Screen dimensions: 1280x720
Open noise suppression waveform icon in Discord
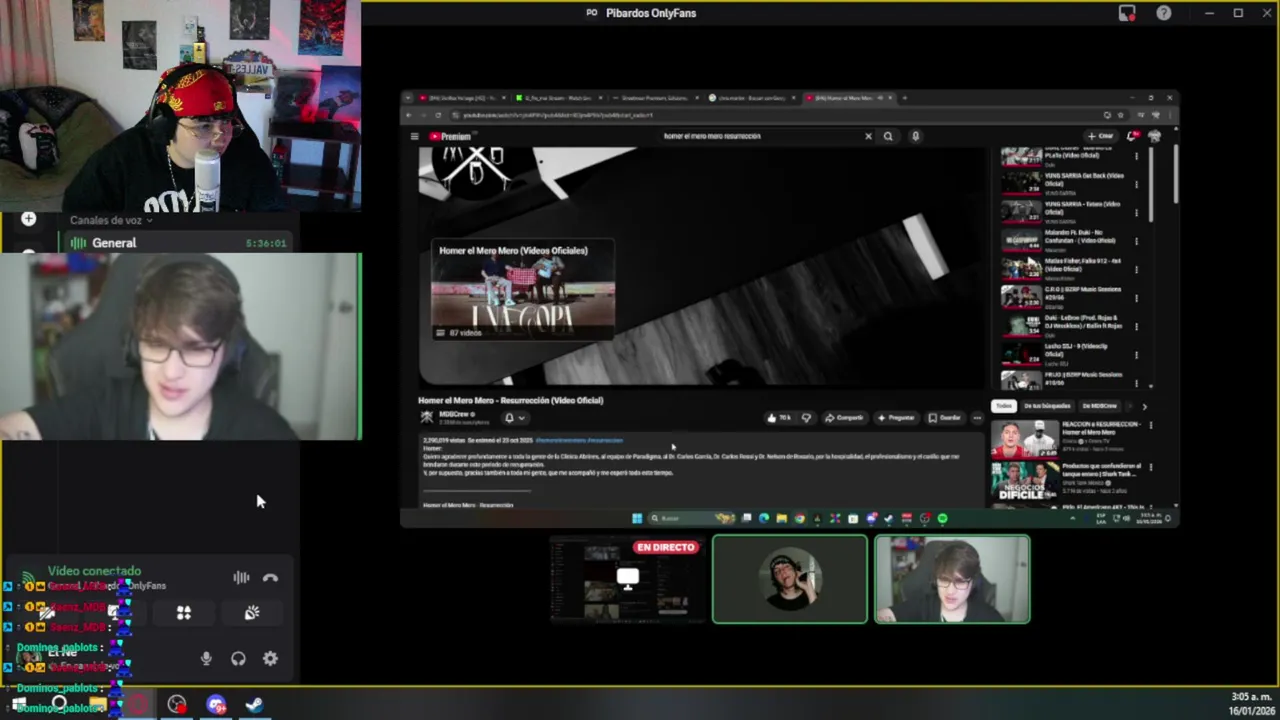coord(241,578)
